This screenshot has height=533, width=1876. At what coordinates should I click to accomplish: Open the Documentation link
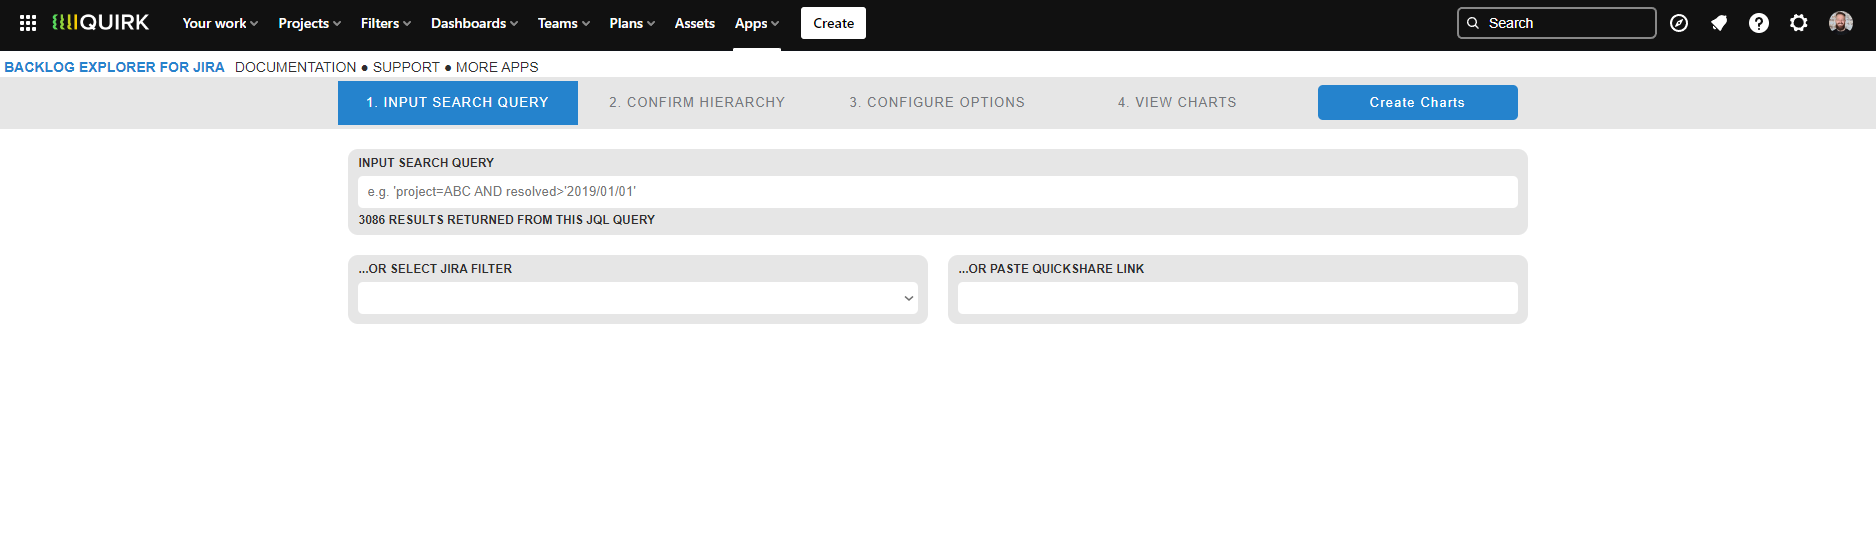click(x=295, y=67)
